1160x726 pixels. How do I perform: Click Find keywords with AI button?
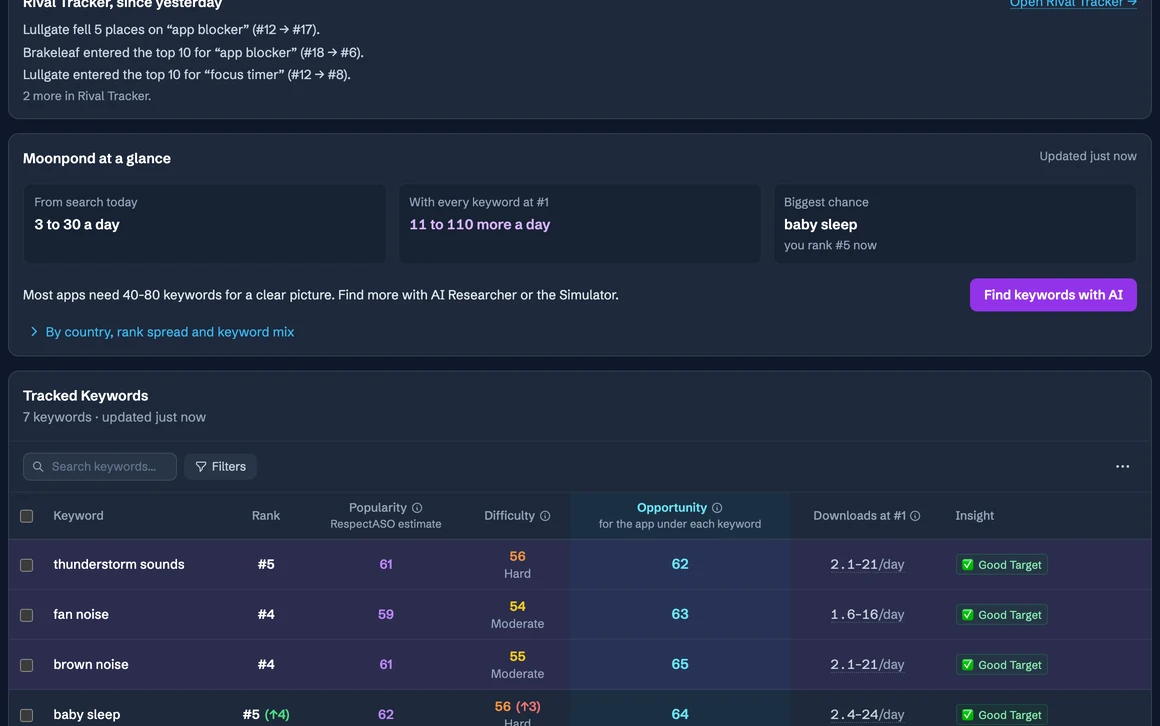[1053, 295]
